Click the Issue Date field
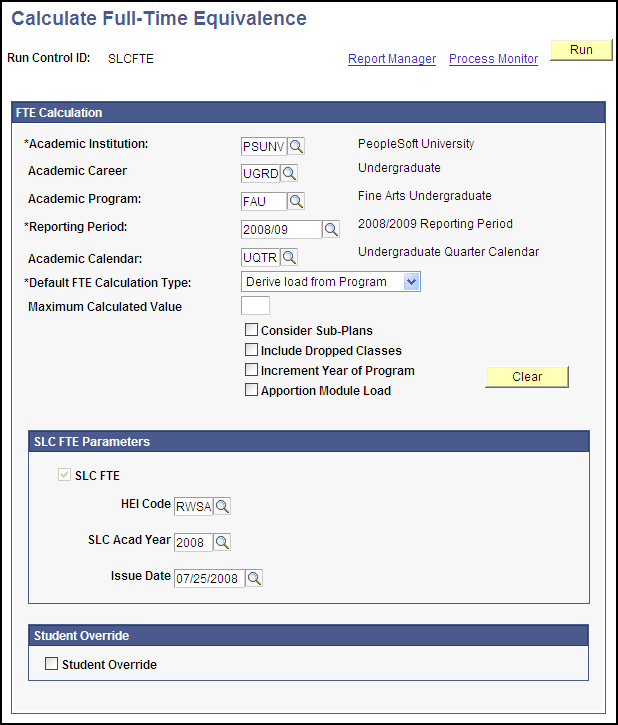Image resolution: width=618 pixels, height=725 pixels. click(x=209, y=578)
